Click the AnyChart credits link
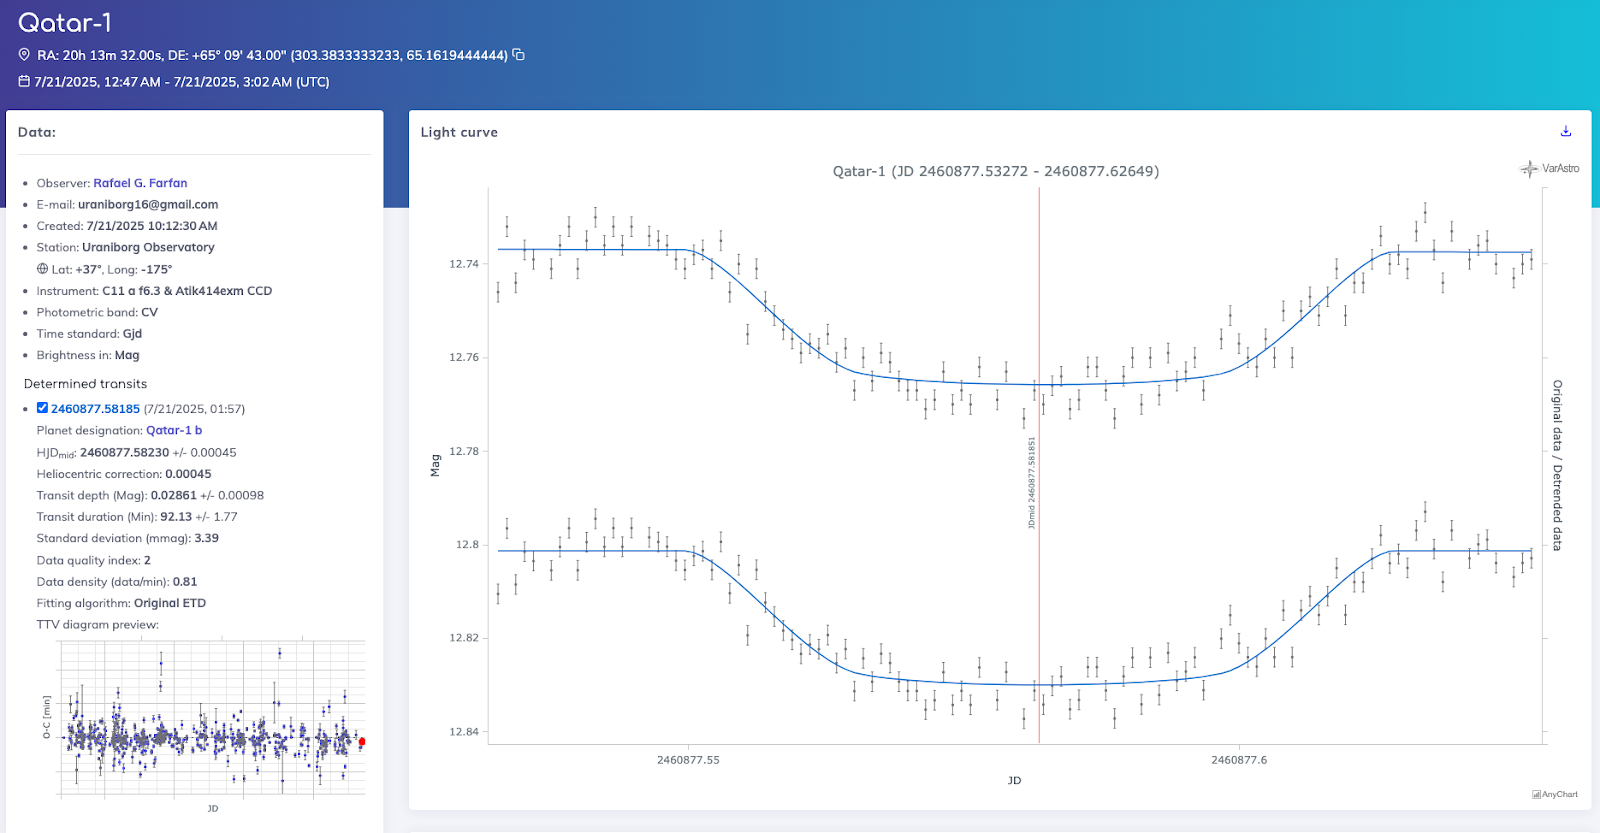The width and height of the screenshot is (1600, 833). (x=1555, y=795)
